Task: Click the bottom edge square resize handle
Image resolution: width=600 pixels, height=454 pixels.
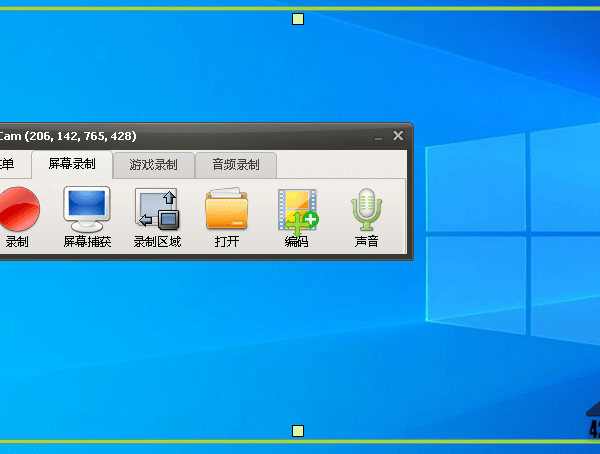Action: click(x=297, y=431)
